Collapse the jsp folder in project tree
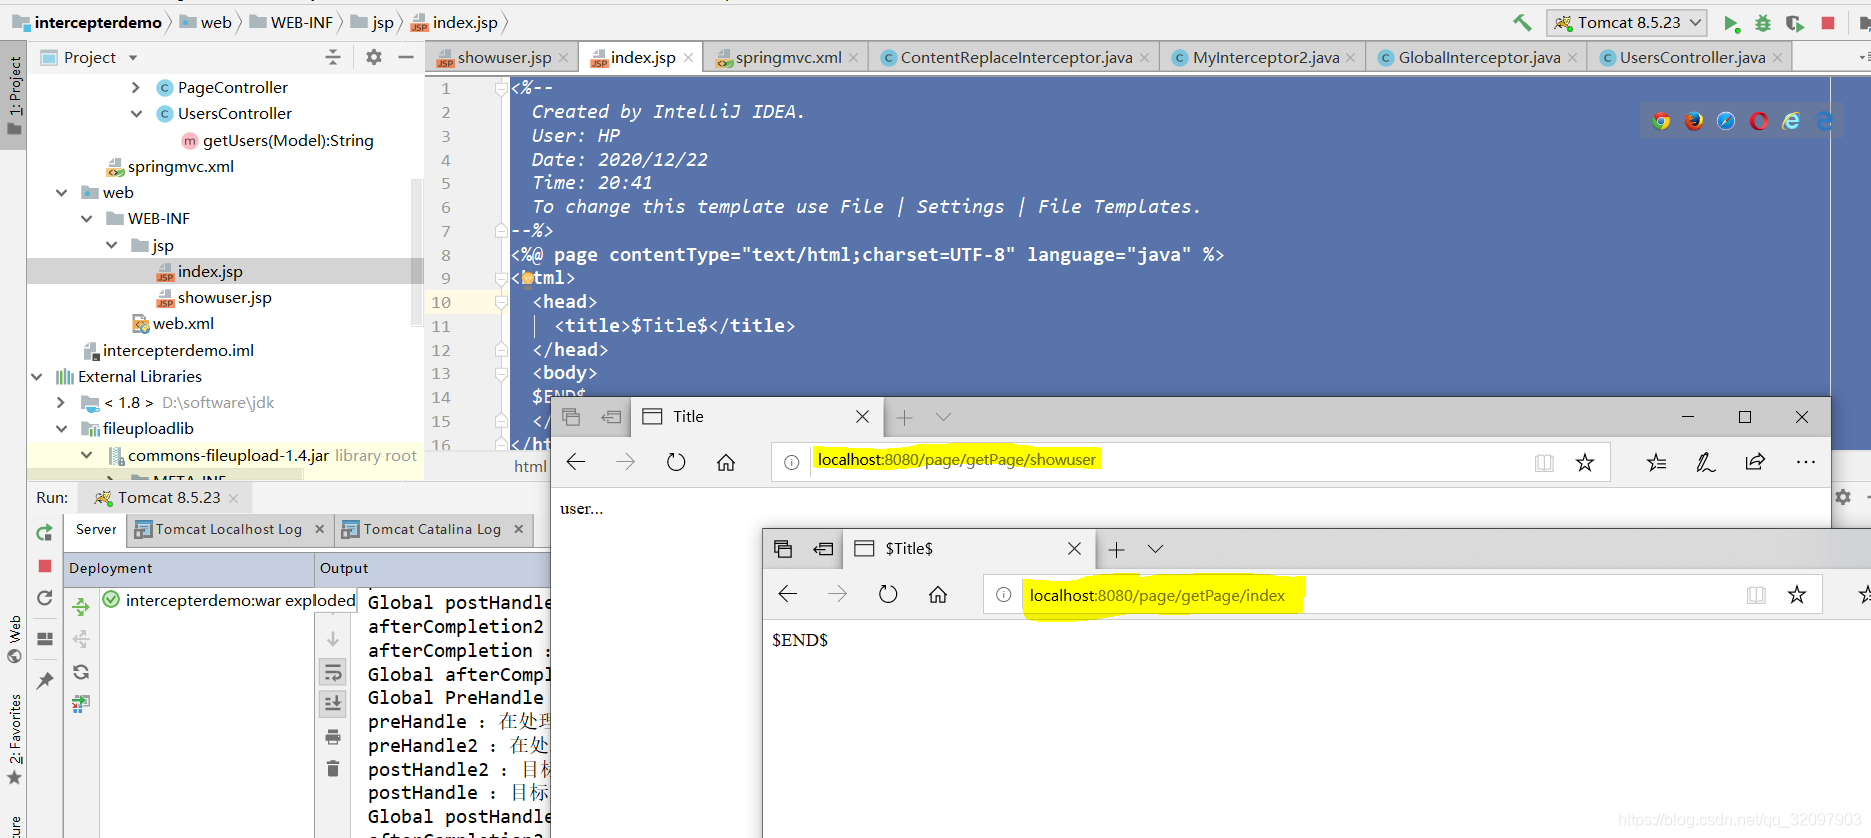 point(112,245)
